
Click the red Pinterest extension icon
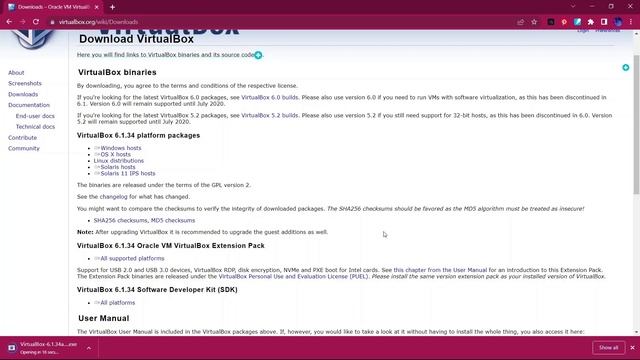coord(564,22)
